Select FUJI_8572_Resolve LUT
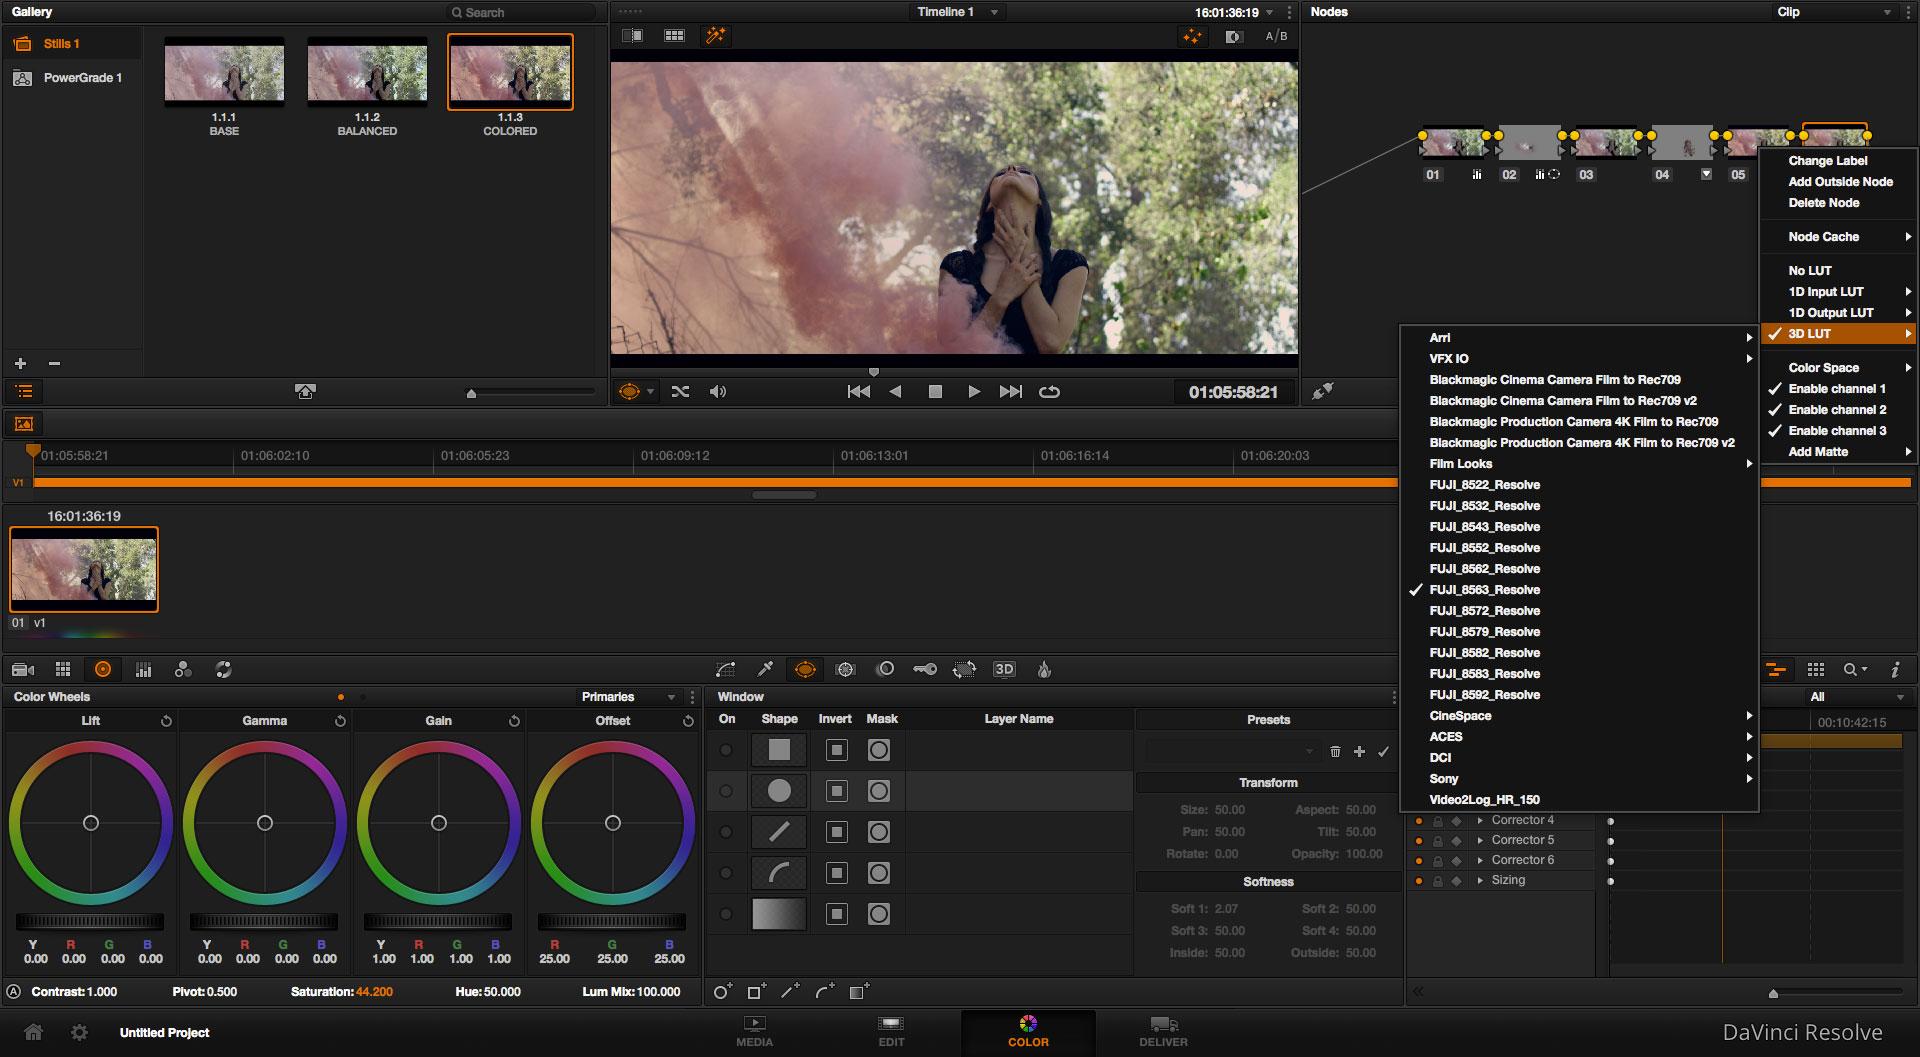 click(1579, 610)
